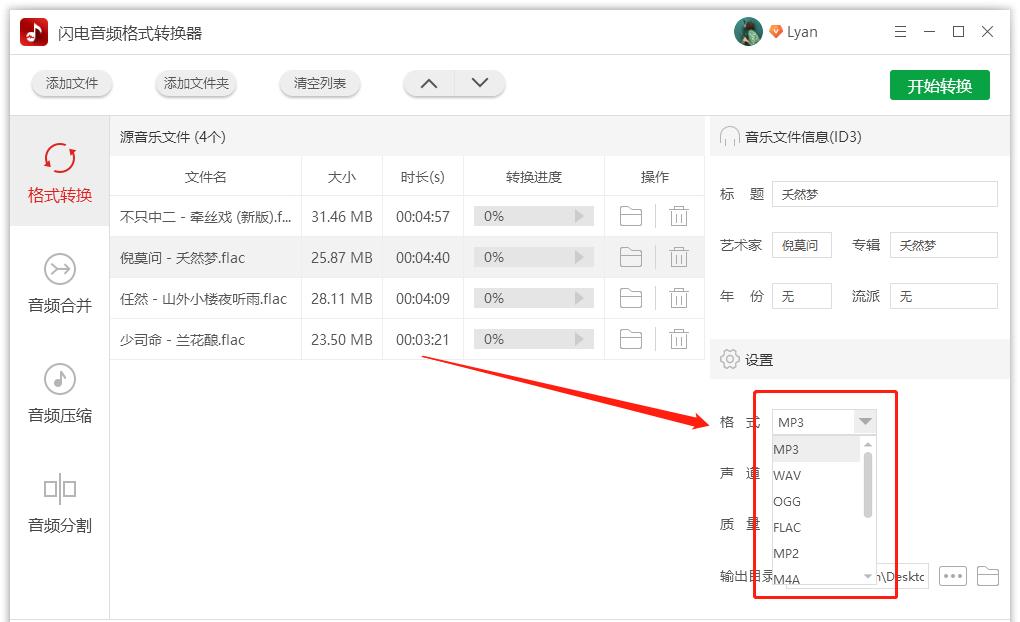This screenshot has width=1020, height=622.
Task: Collapse the 格式 format dropdown arrow
Action: click(x=864, y=421)
